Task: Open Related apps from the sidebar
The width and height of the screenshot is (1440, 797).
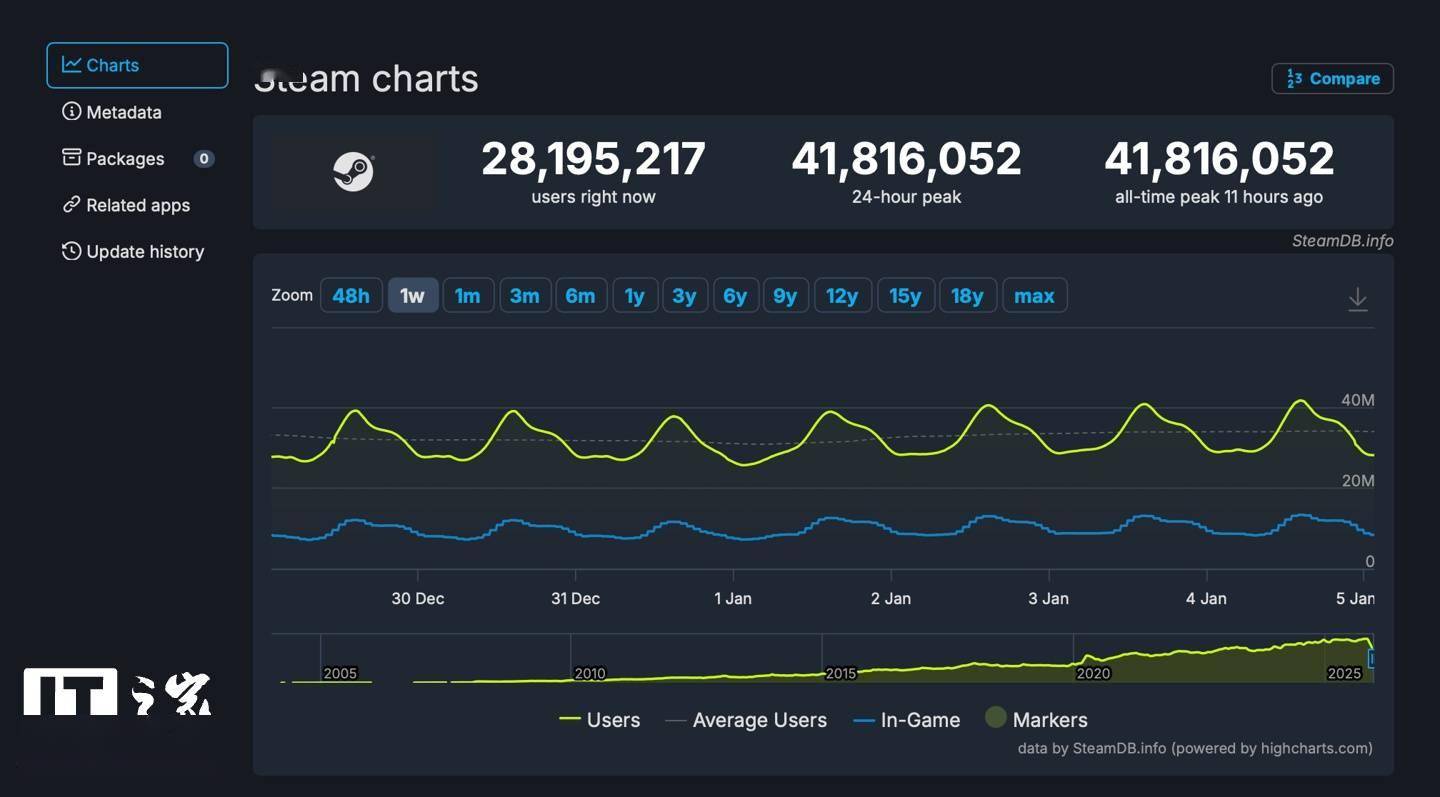Action: [137, 205]
